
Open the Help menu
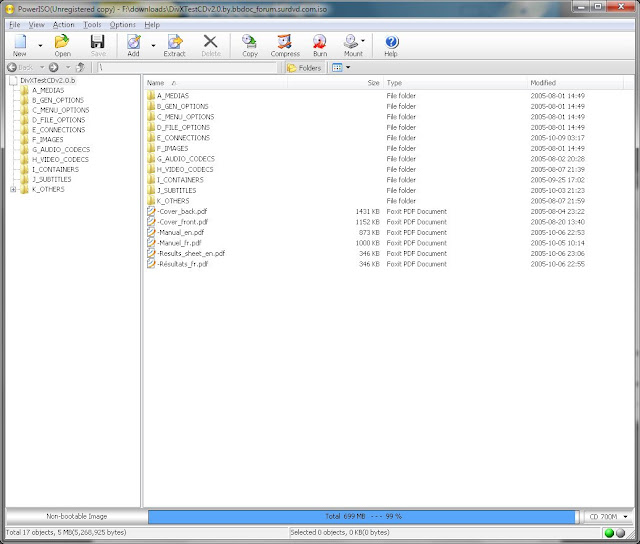click(152, 25)
